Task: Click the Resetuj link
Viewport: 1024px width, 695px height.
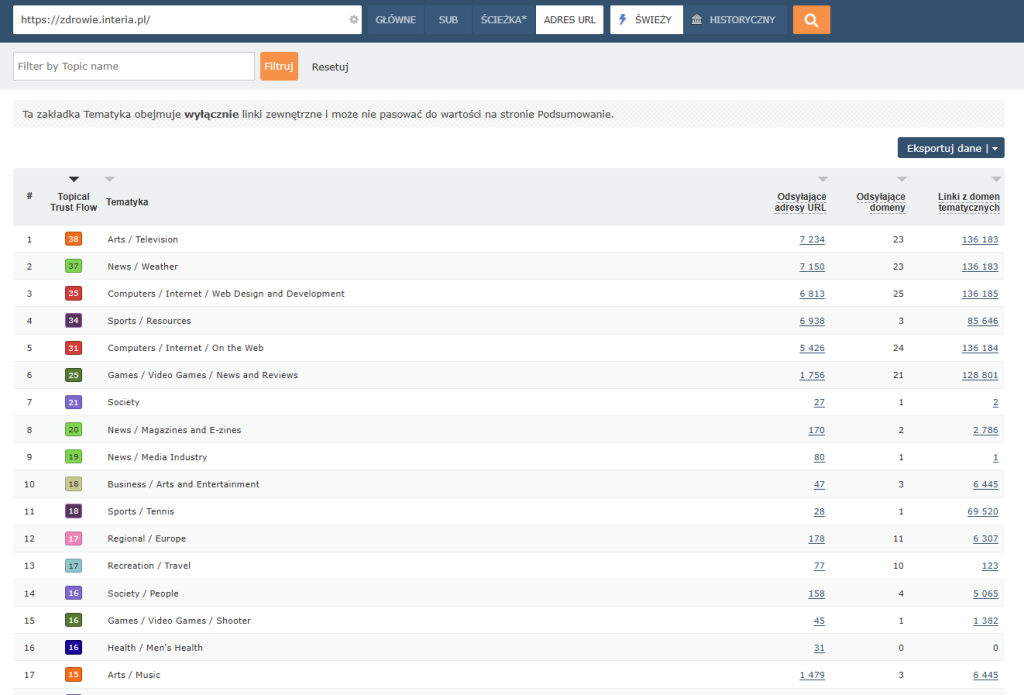Action: (x=330, y=67)
